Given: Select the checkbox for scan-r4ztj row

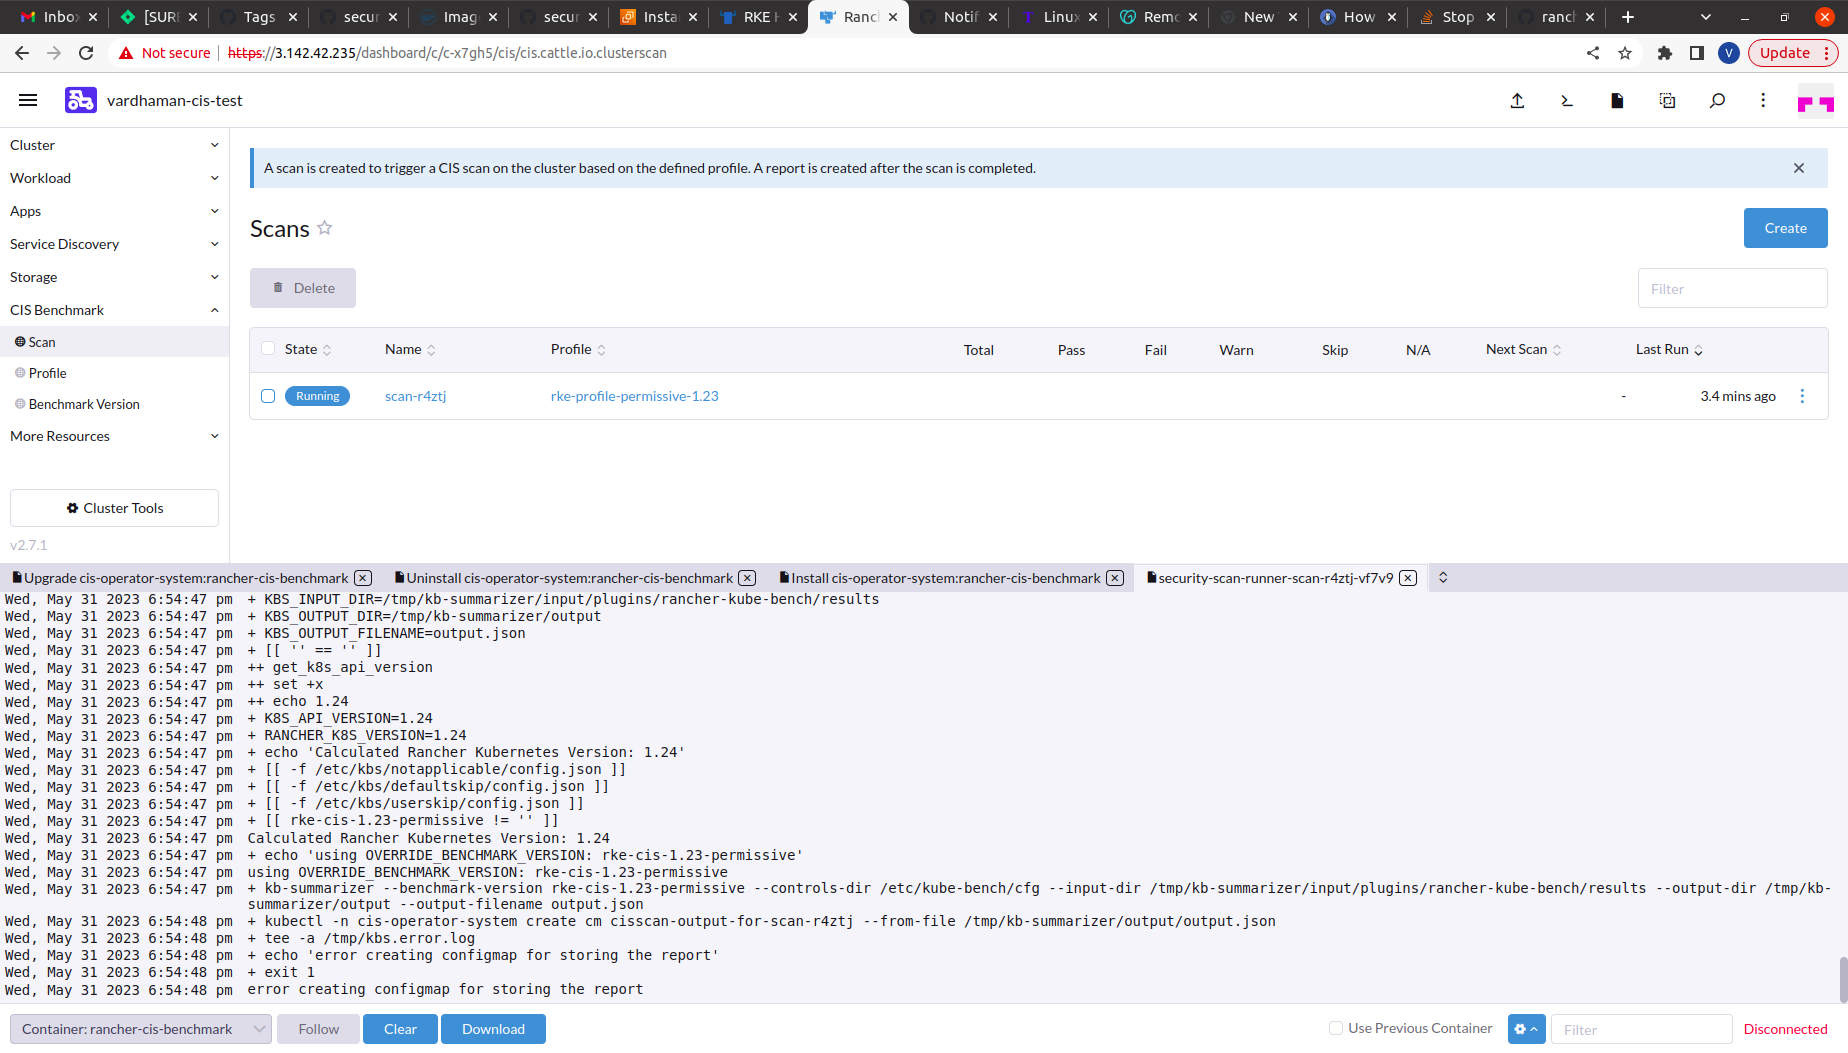Looking at the screenshot, I should [x=267, y=396].
